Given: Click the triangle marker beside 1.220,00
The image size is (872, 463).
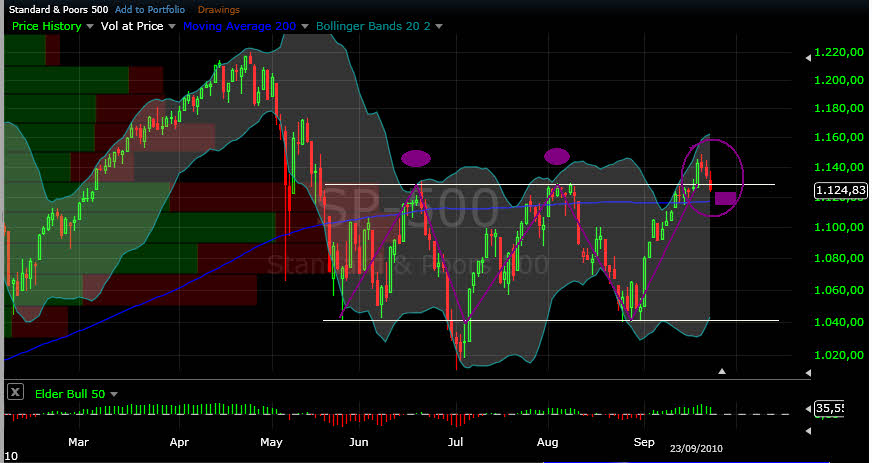Looking at the screenshot, I should tap(808, 57).
